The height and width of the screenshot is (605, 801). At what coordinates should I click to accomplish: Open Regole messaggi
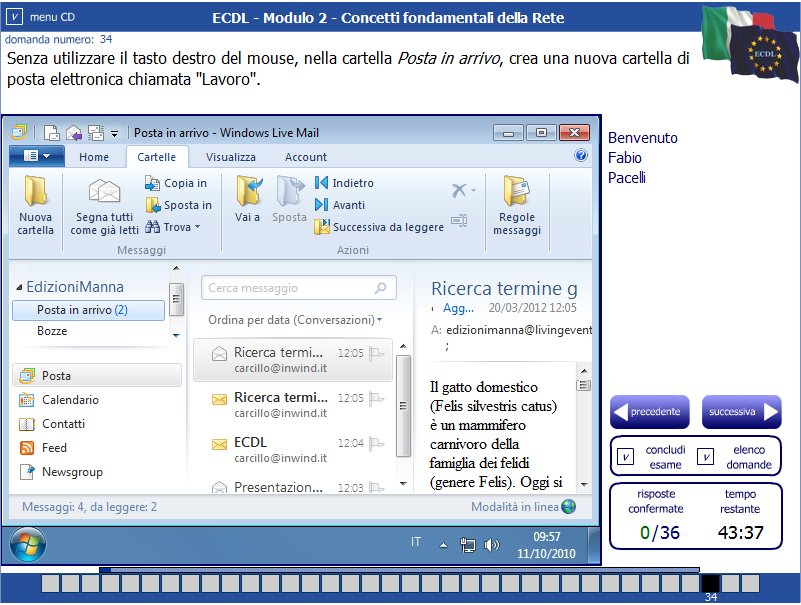click(x=516, y=205)
